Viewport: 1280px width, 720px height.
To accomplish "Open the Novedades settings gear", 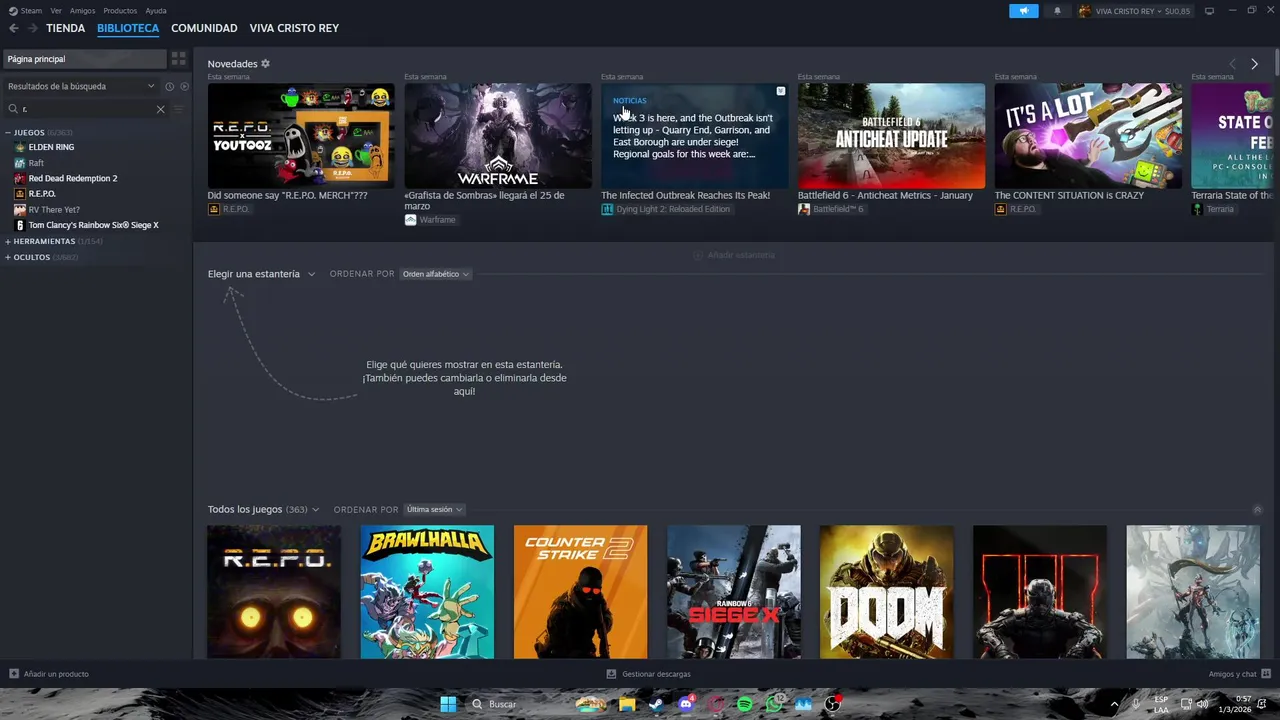I will coord(265,64).
